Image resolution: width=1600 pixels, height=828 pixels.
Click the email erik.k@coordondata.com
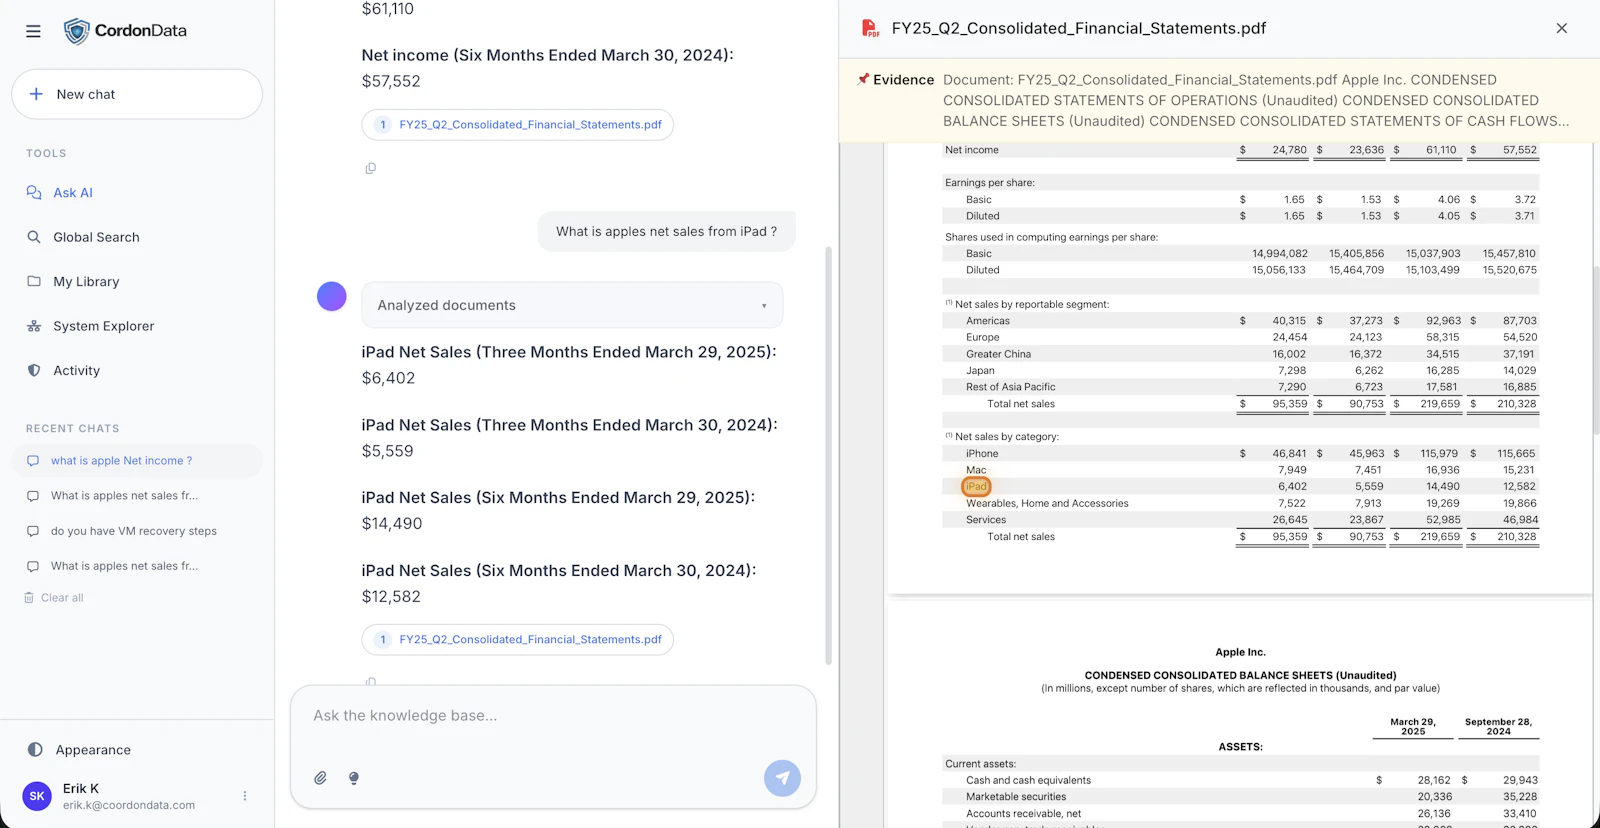point(129,805)
